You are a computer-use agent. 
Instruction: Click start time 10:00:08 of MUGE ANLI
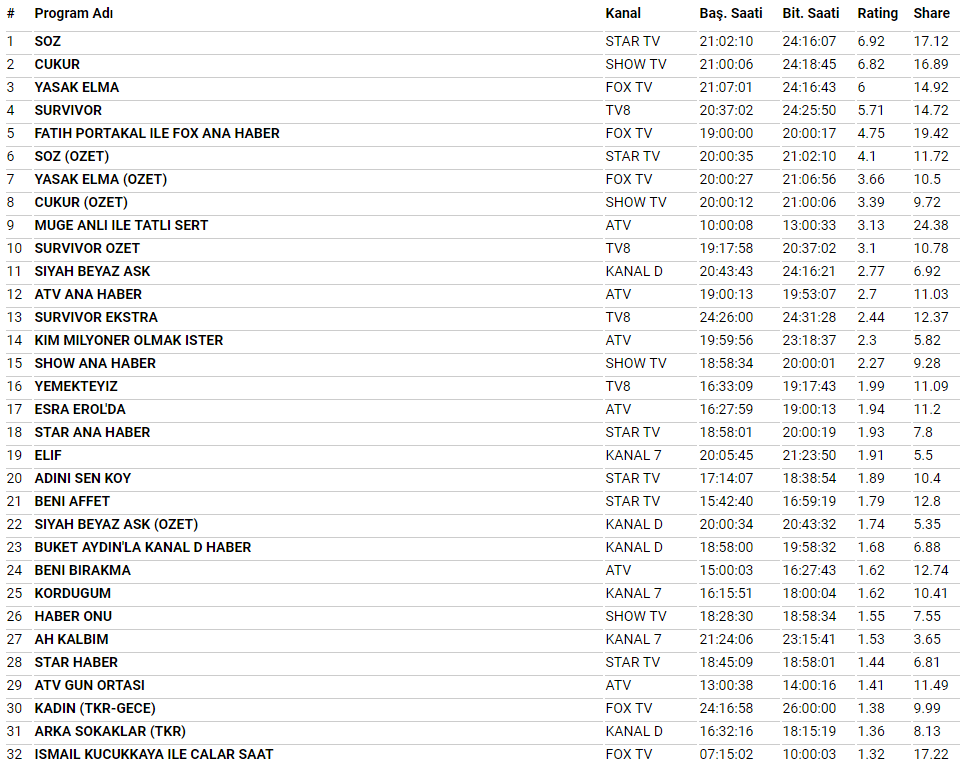point(726,225)
